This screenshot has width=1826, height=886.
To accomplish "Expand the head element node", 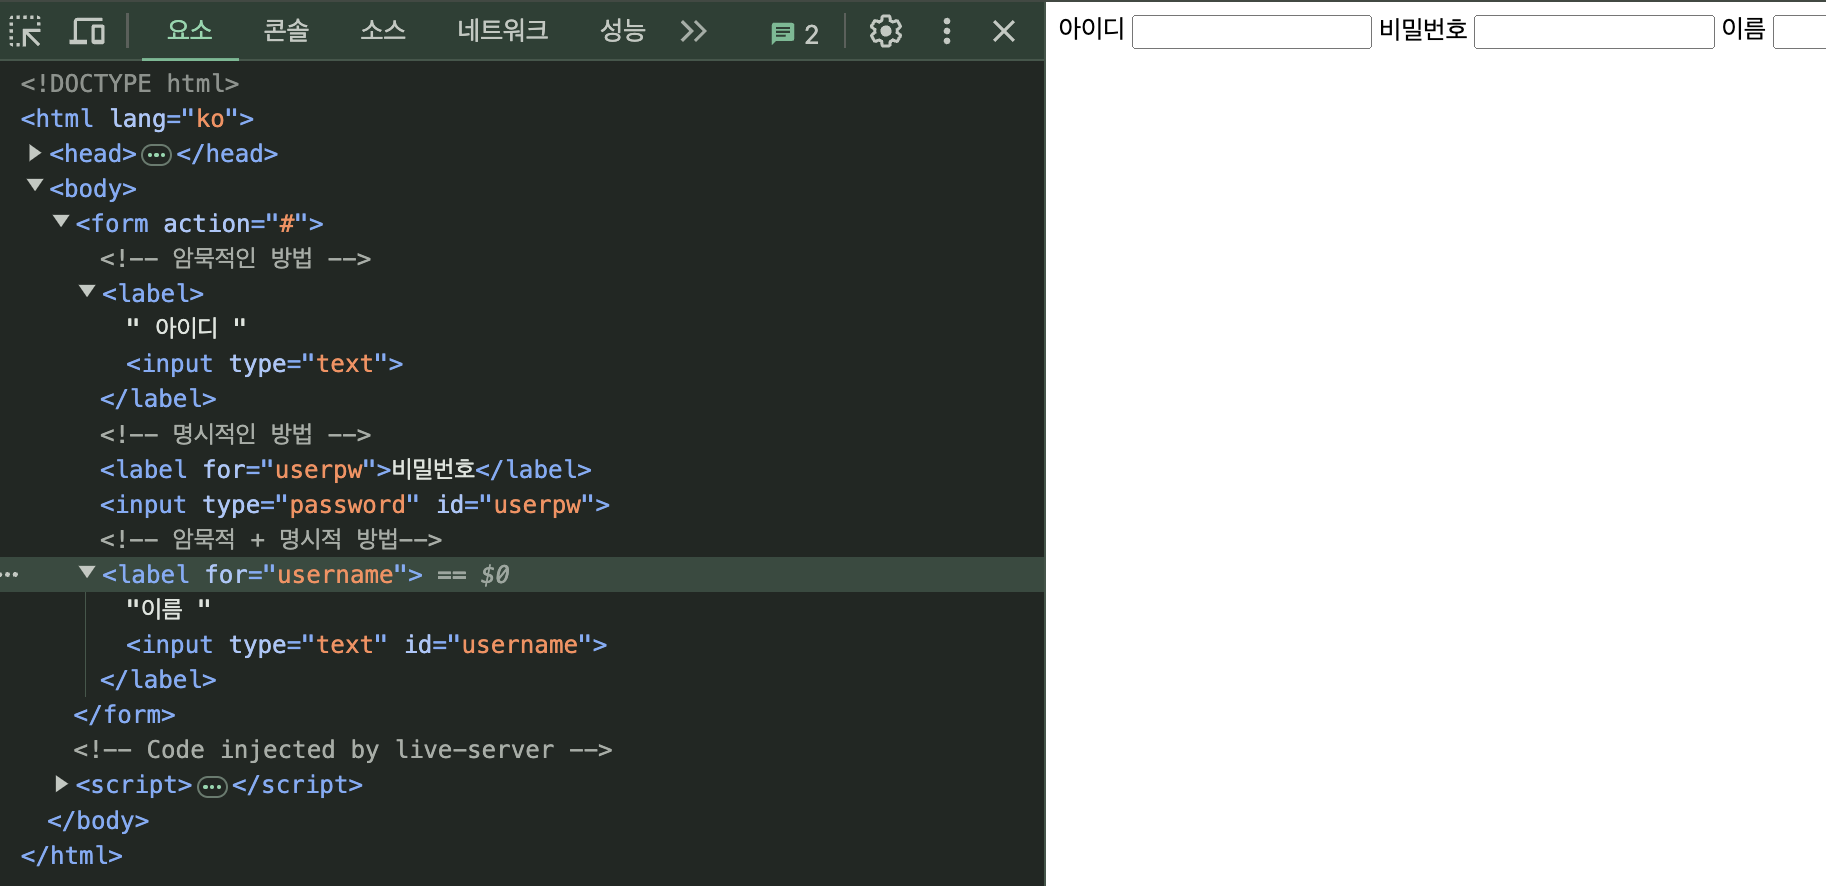I will [35, 153].
